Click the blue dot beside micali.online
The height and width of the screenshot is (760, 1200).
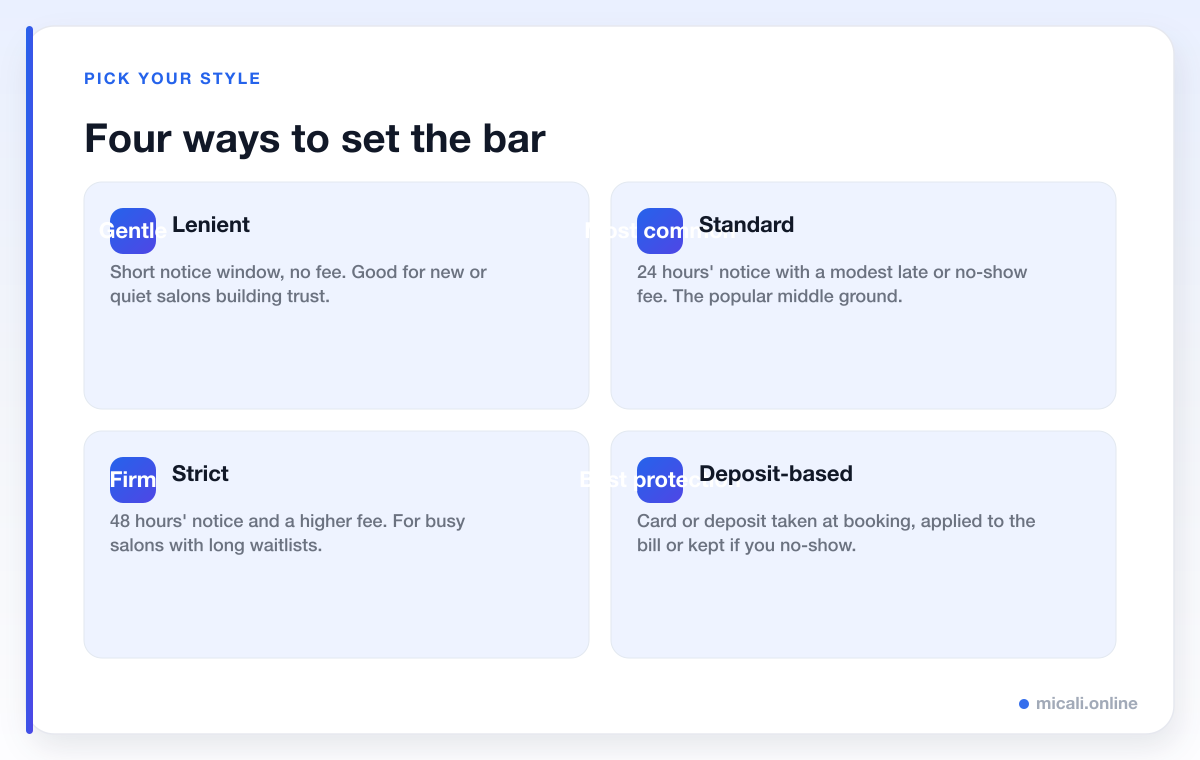(x=1024, y=704)
